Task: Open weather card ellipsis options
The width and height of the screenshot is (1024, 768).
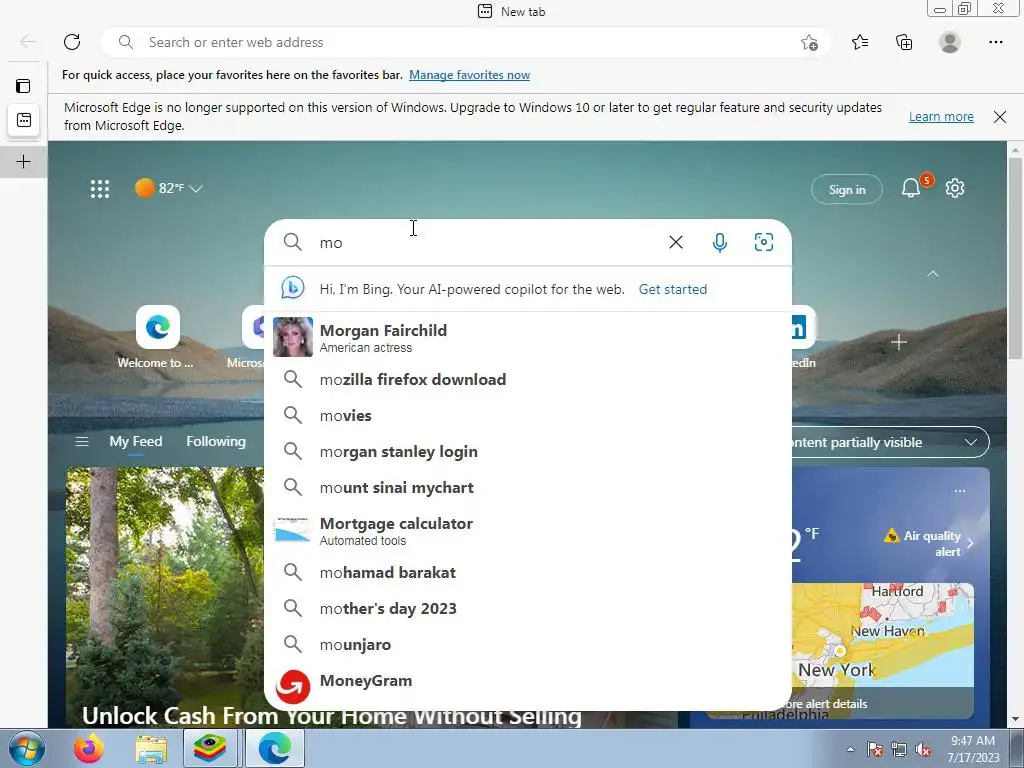Action: coord(959,490)
